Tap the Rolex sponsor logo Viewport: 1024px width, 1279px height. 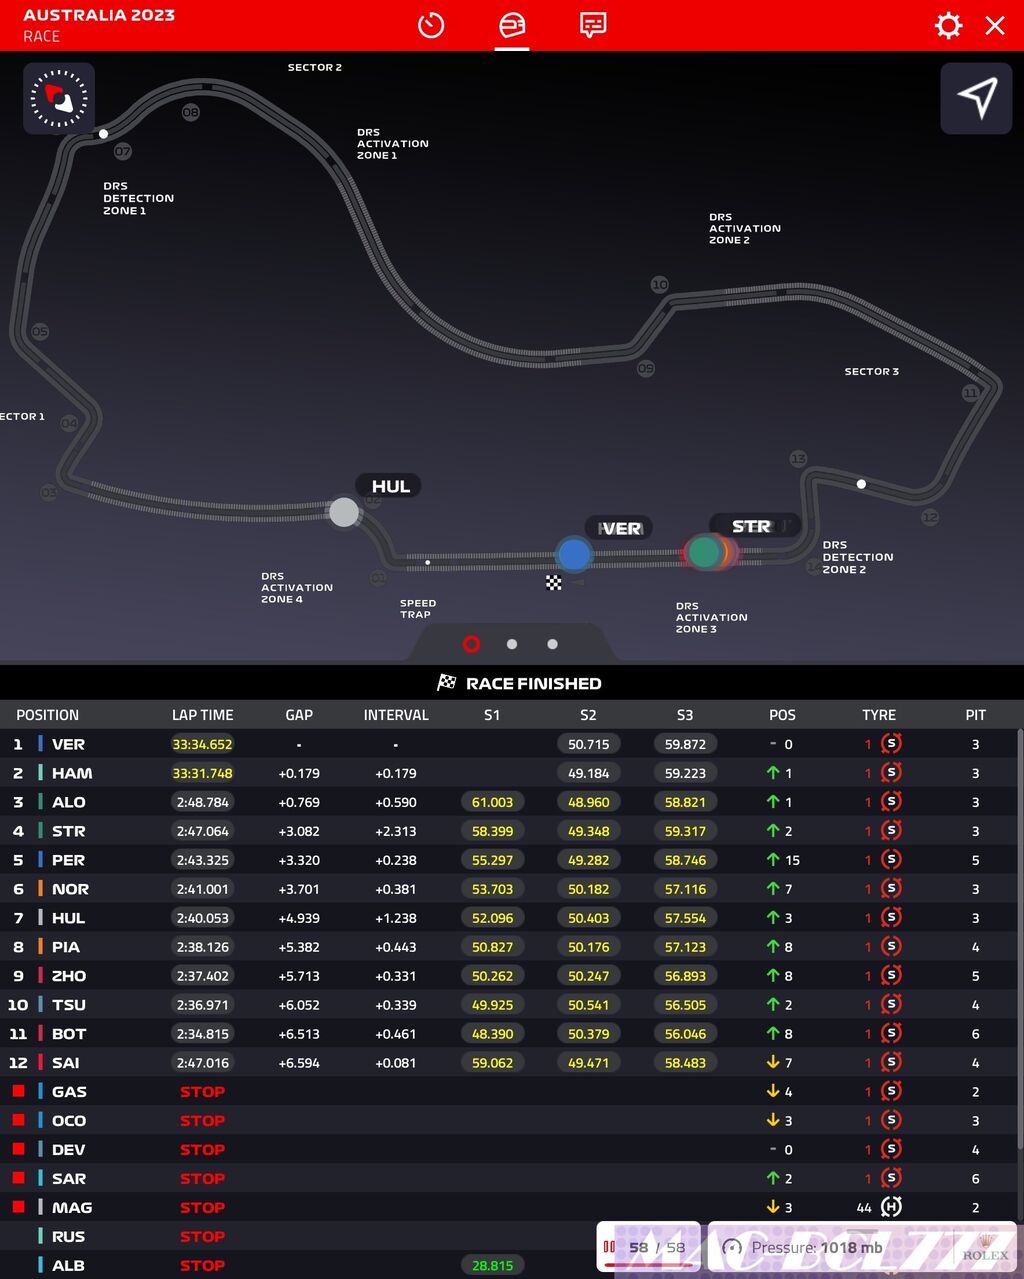click(x=986, y=1248)
